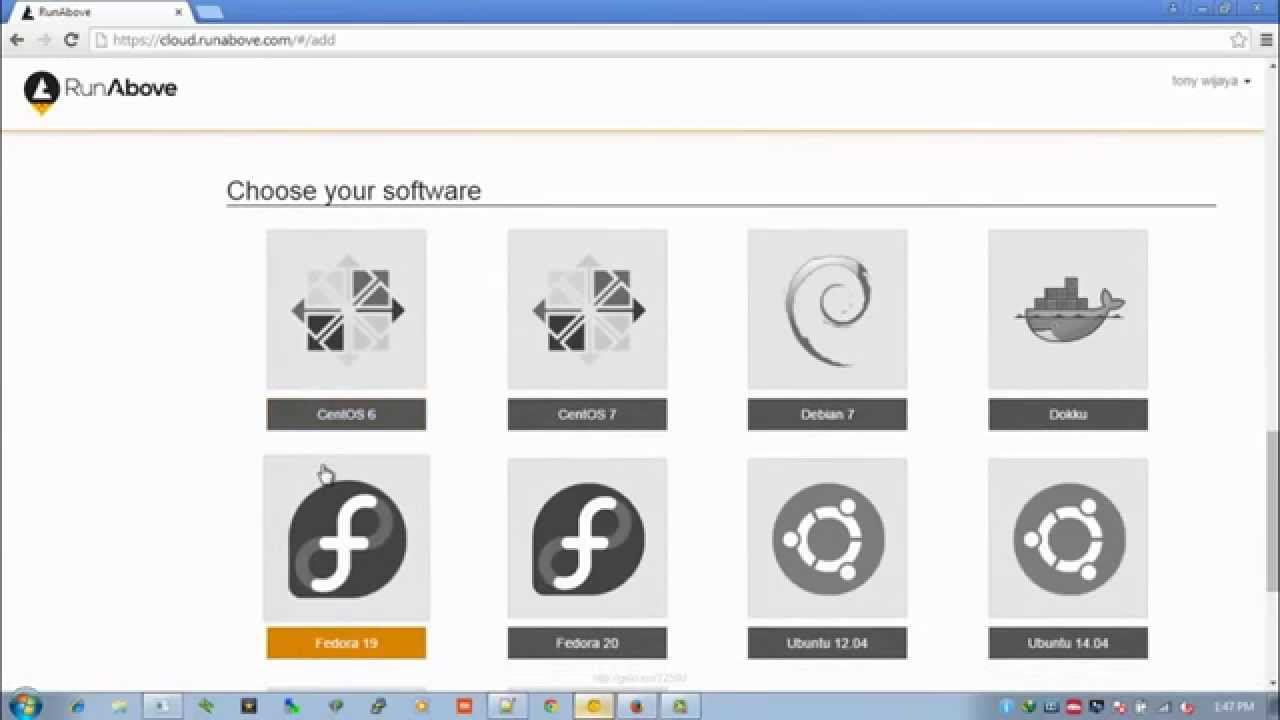Reload the current page
The width and height of the screenshot is (1280, 720).
tap(71, 40)
